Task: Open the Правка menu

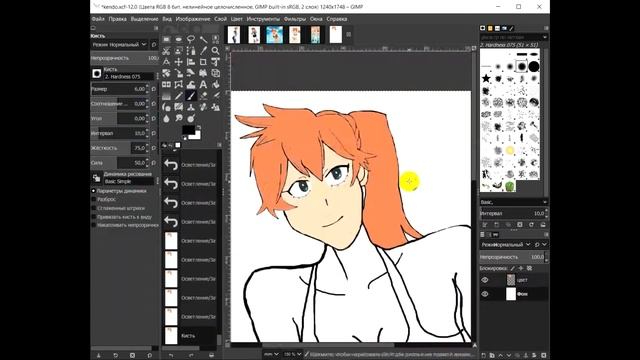Action: (x=118, y=19)
